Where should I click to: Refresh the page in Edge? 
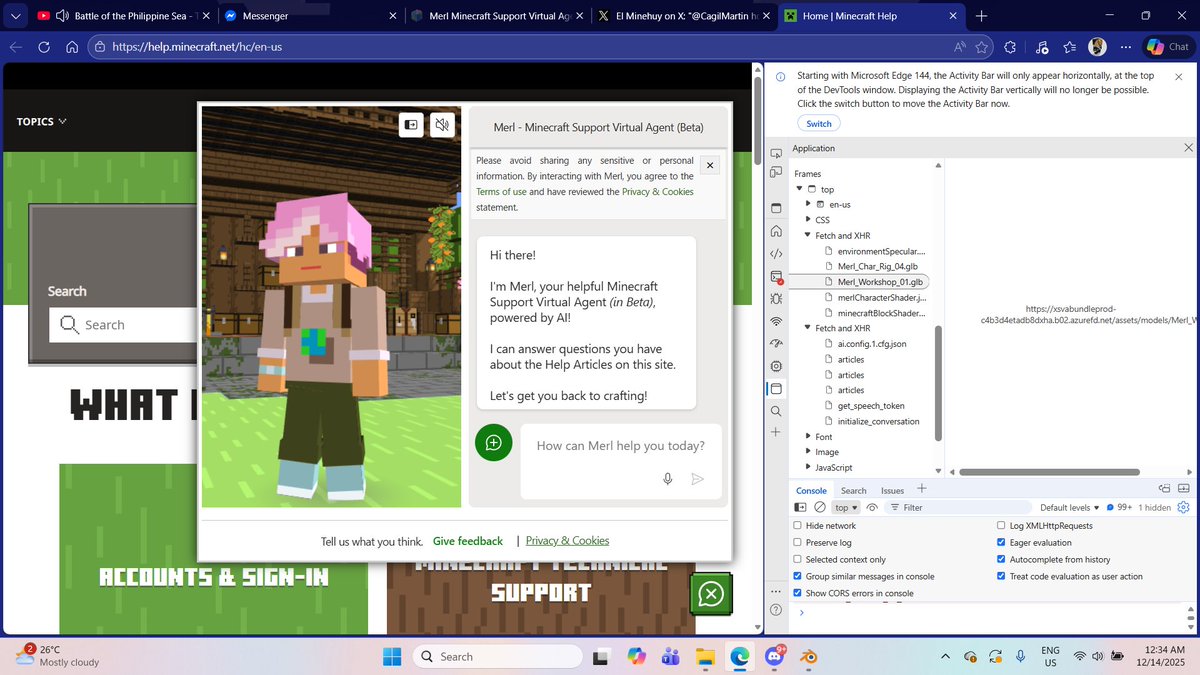tap(44, 47)
